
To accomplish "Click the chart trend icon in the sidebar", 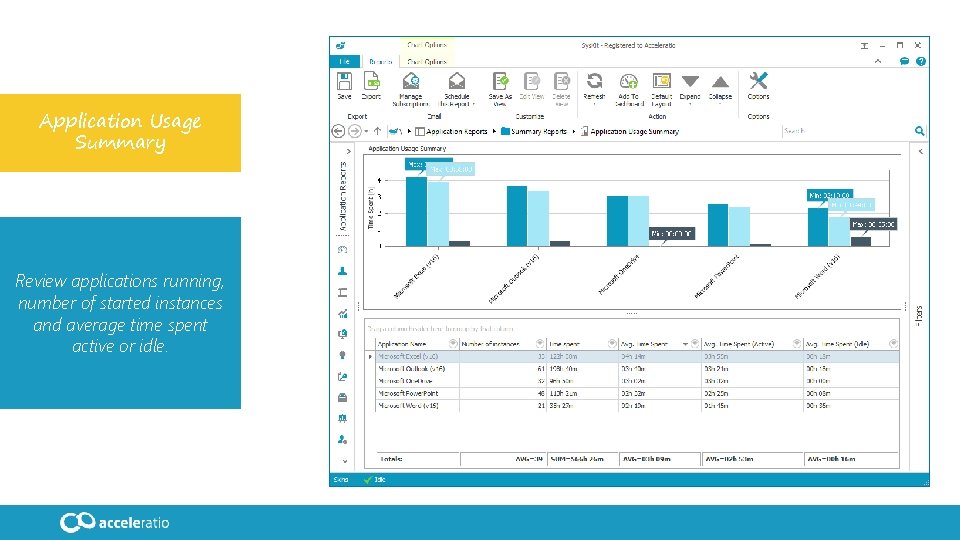I will [x=342, y=313].
